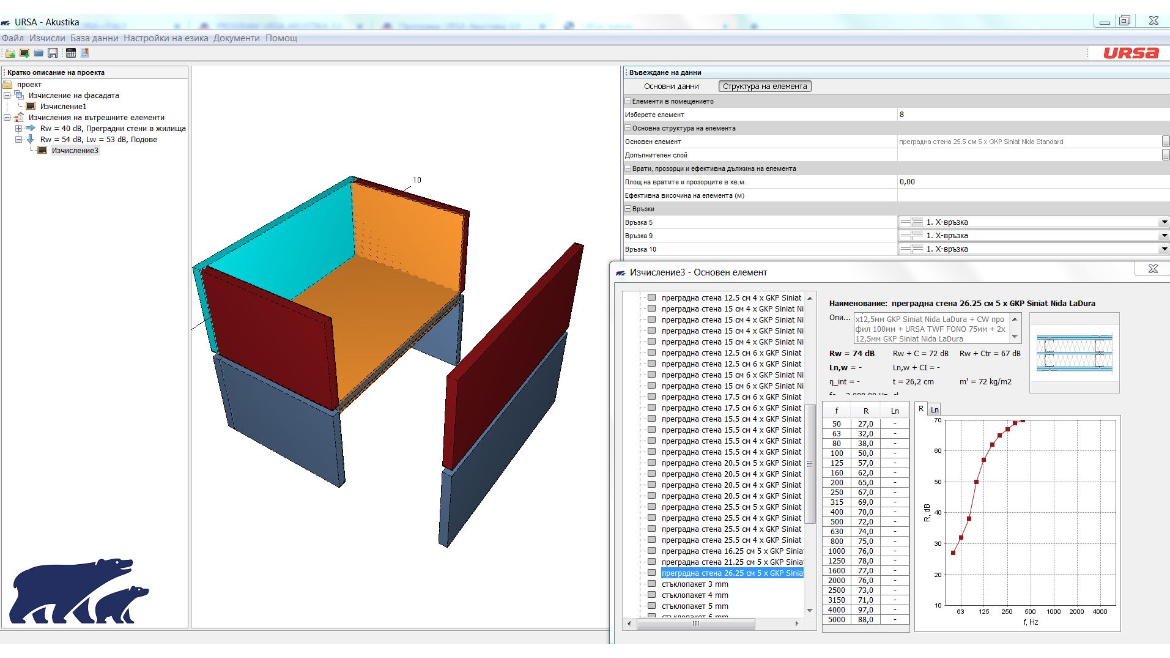Viewport: 1170px width, 658px height.
Task: Open the Изчисли menu
Action: pos(47,38)
